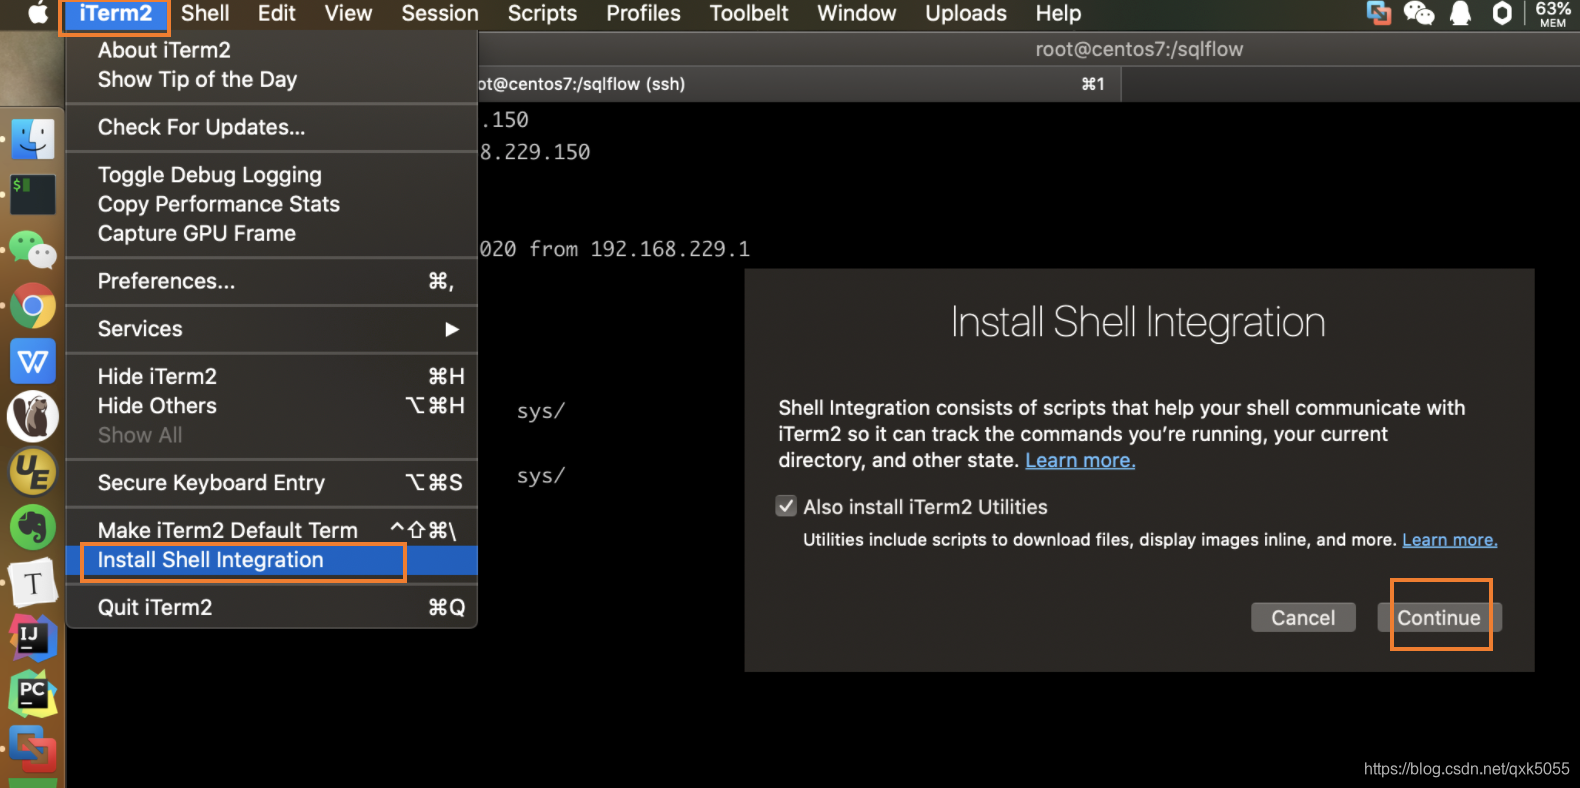This screenshot has height=788, width=1580.
Task: Open the iTerm2 application menu
Action: click(115, 14)
